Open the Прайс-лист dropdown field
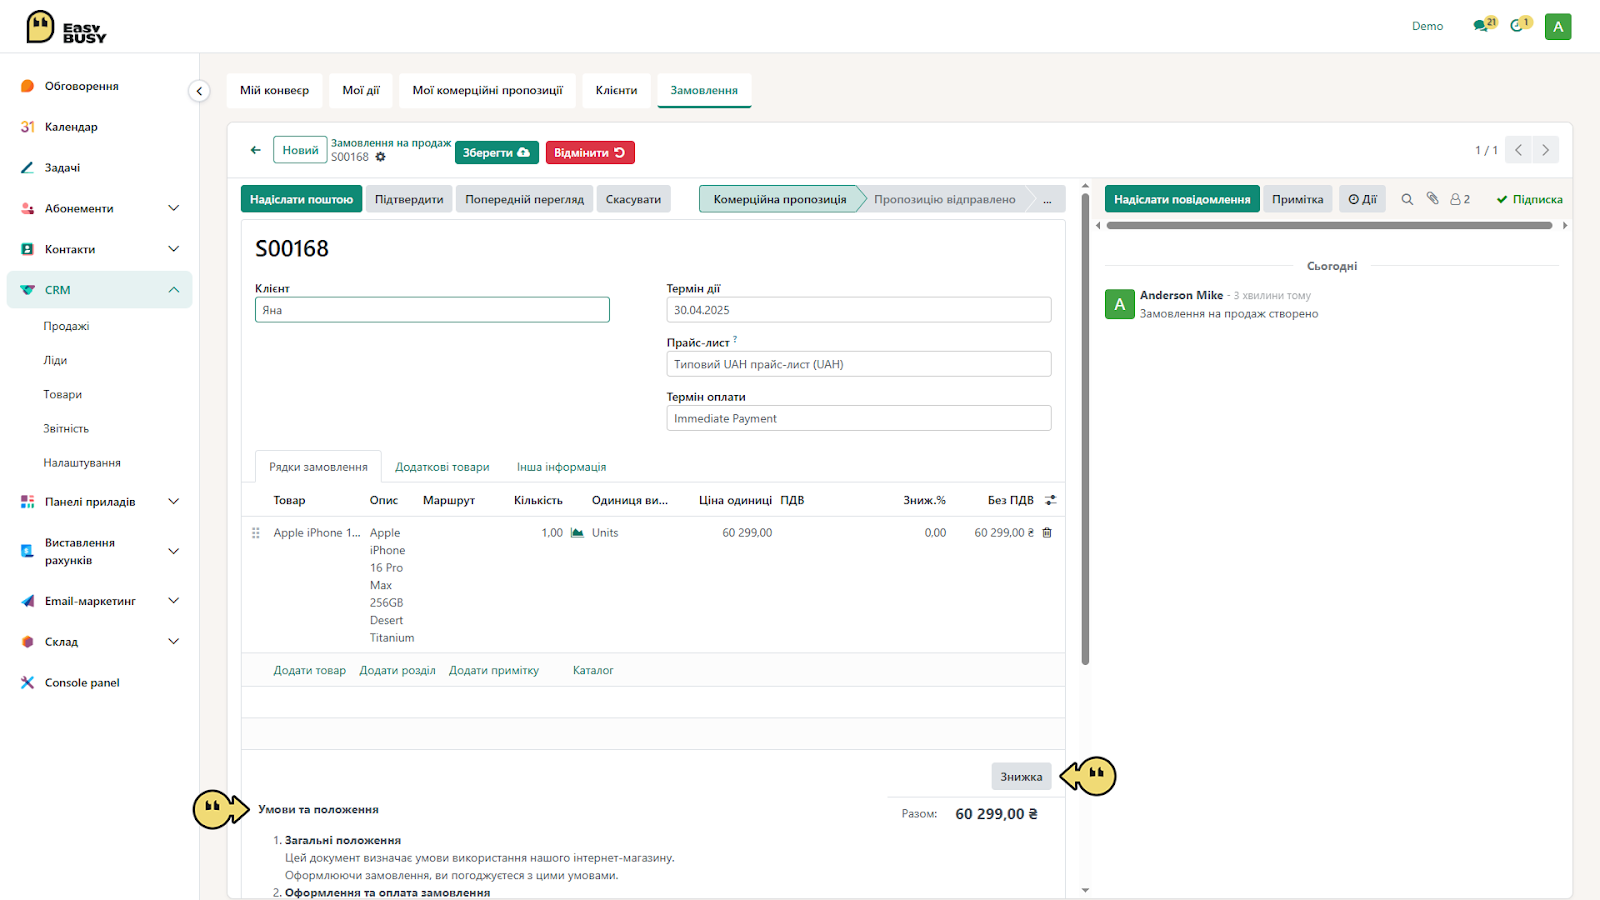 coord(859,364)
